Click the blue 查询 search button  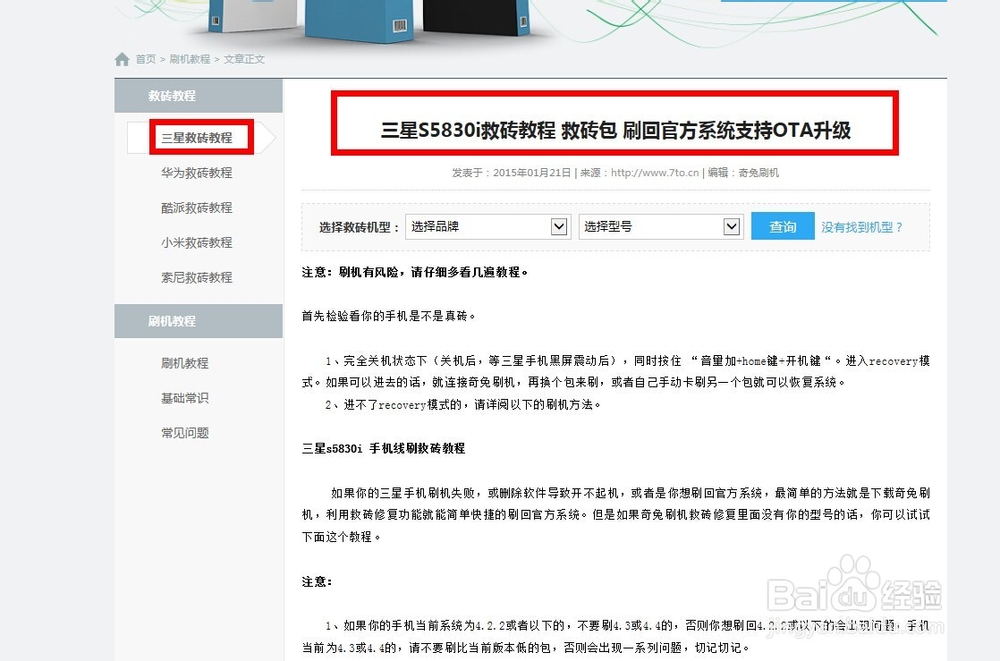point(781,226)
